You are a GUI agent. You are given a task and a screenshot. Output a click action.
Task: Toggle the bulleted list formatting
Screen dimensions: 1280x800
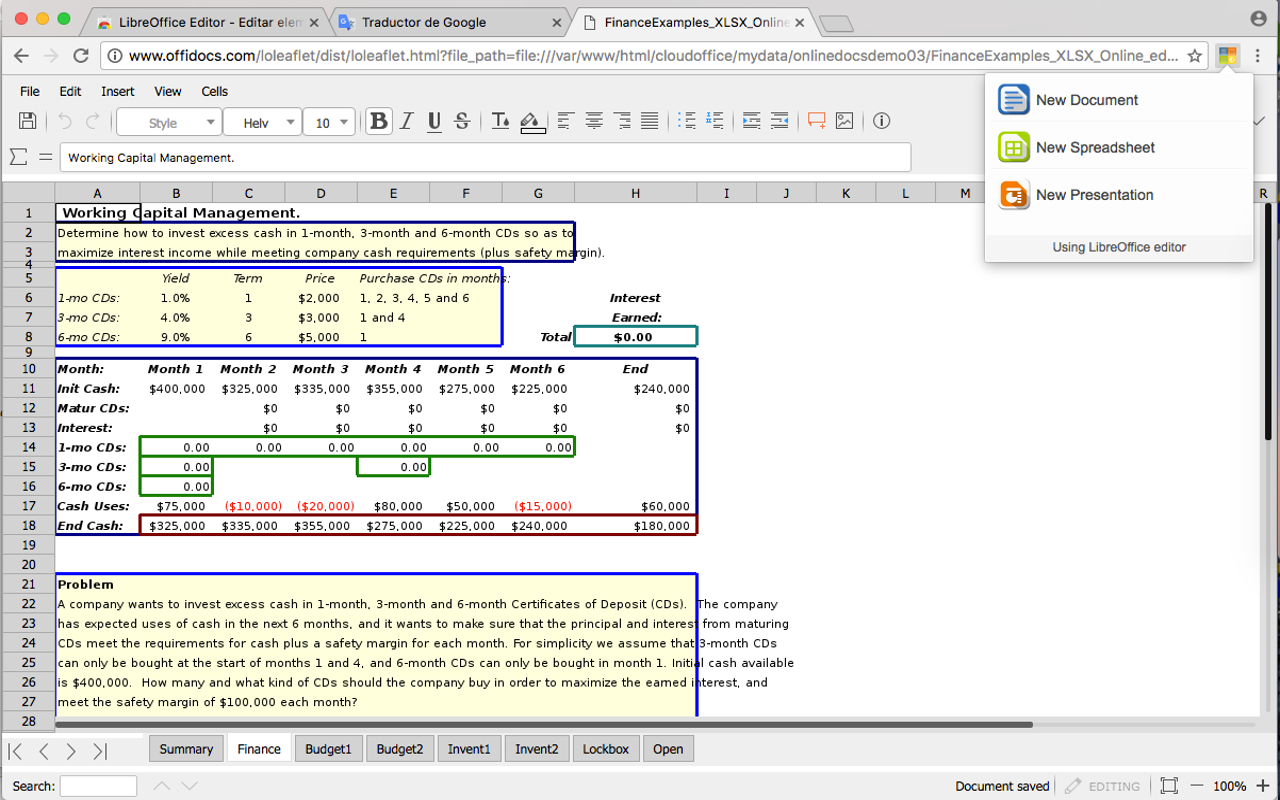tap(687, 120)
